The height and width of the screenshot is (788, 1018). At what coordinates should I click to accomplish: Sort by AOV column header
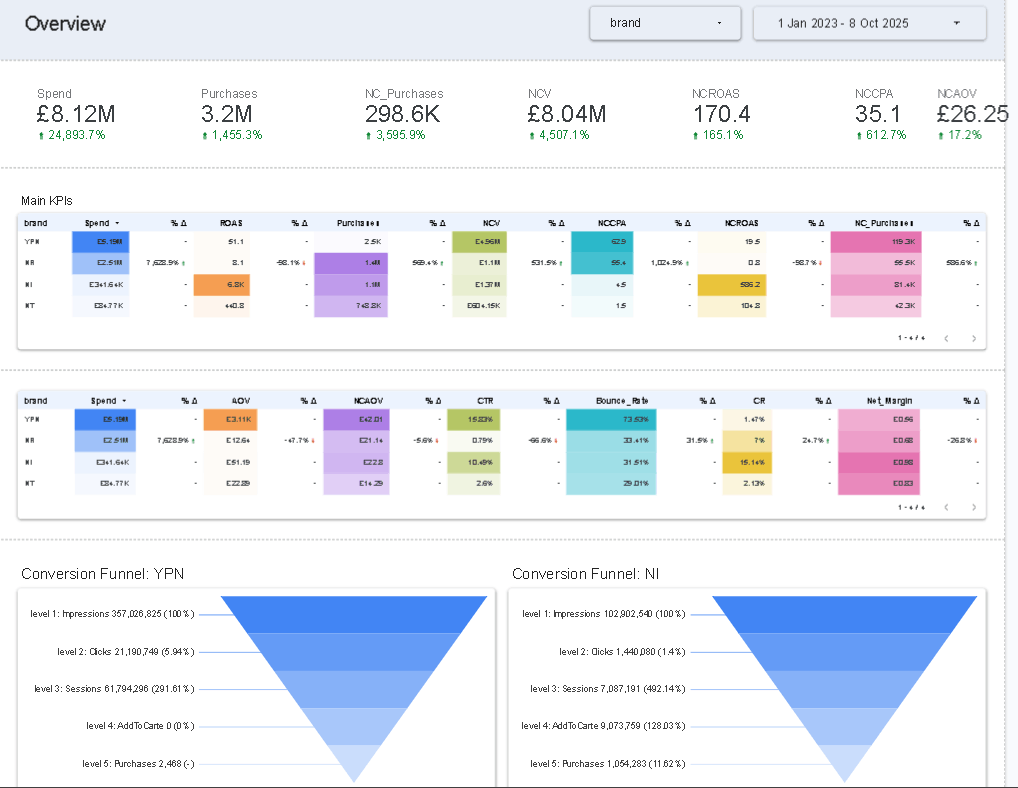pos(241,401)
